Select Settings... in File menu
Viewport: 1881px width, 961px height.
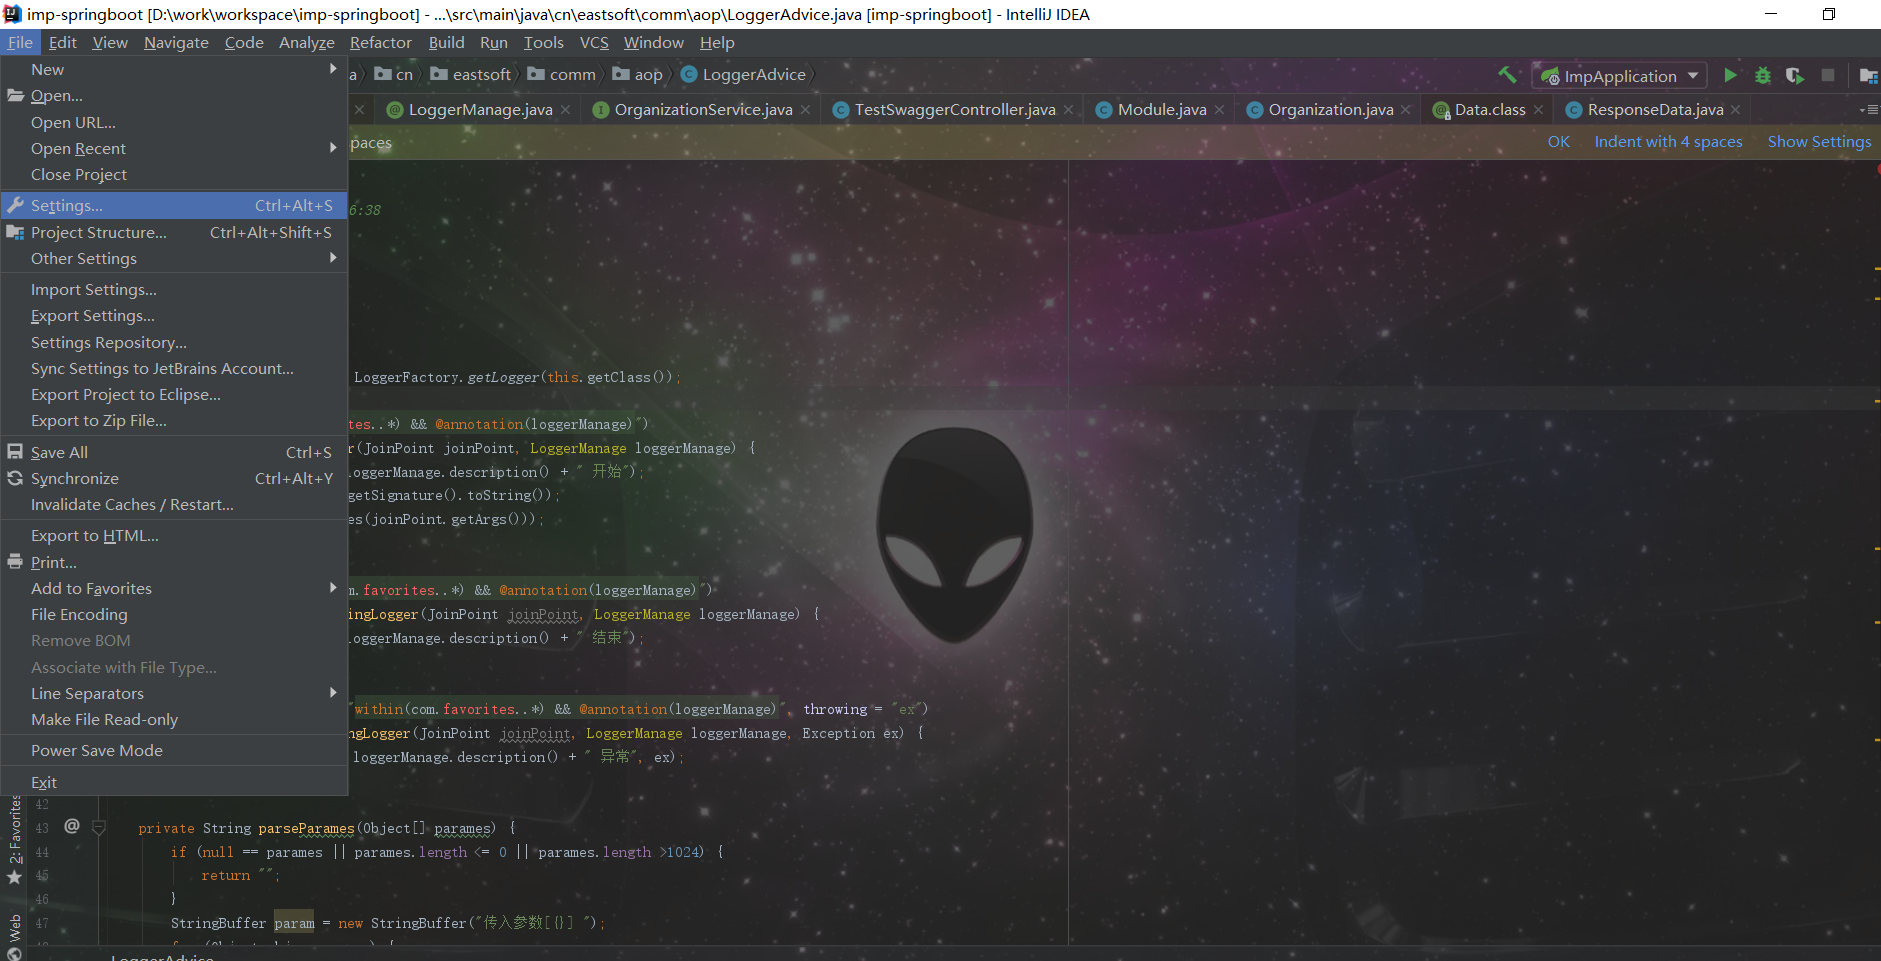(174, 206)
